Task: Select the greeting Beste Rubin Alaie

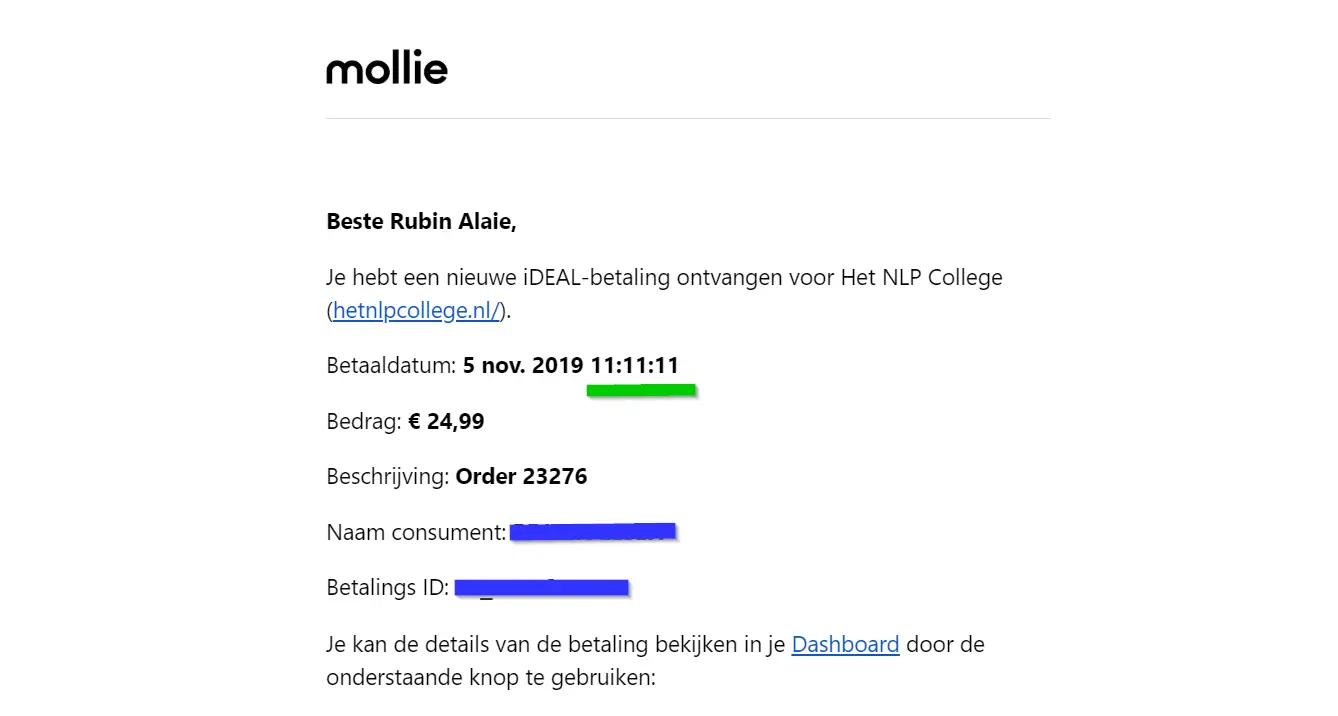Action: pyautogui.click(x=421, y=222)
